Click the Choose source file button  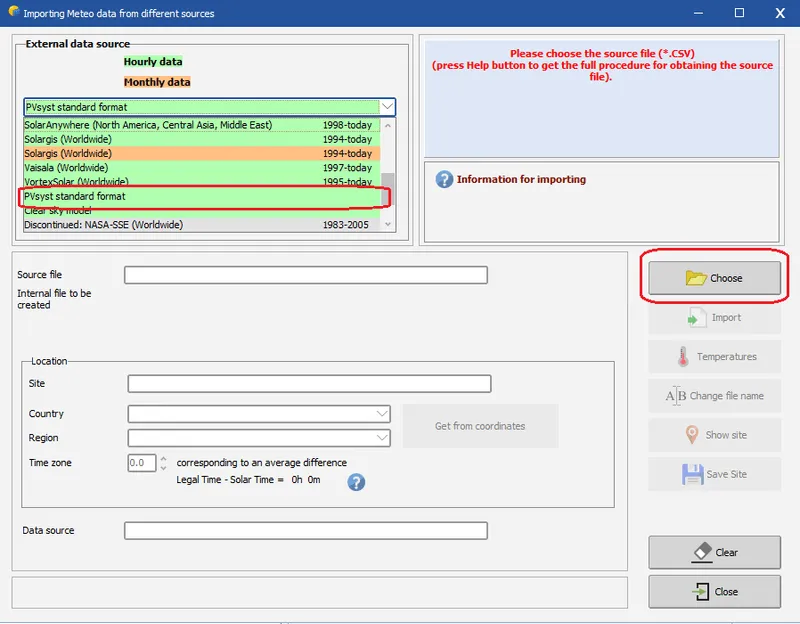(714, 278)
